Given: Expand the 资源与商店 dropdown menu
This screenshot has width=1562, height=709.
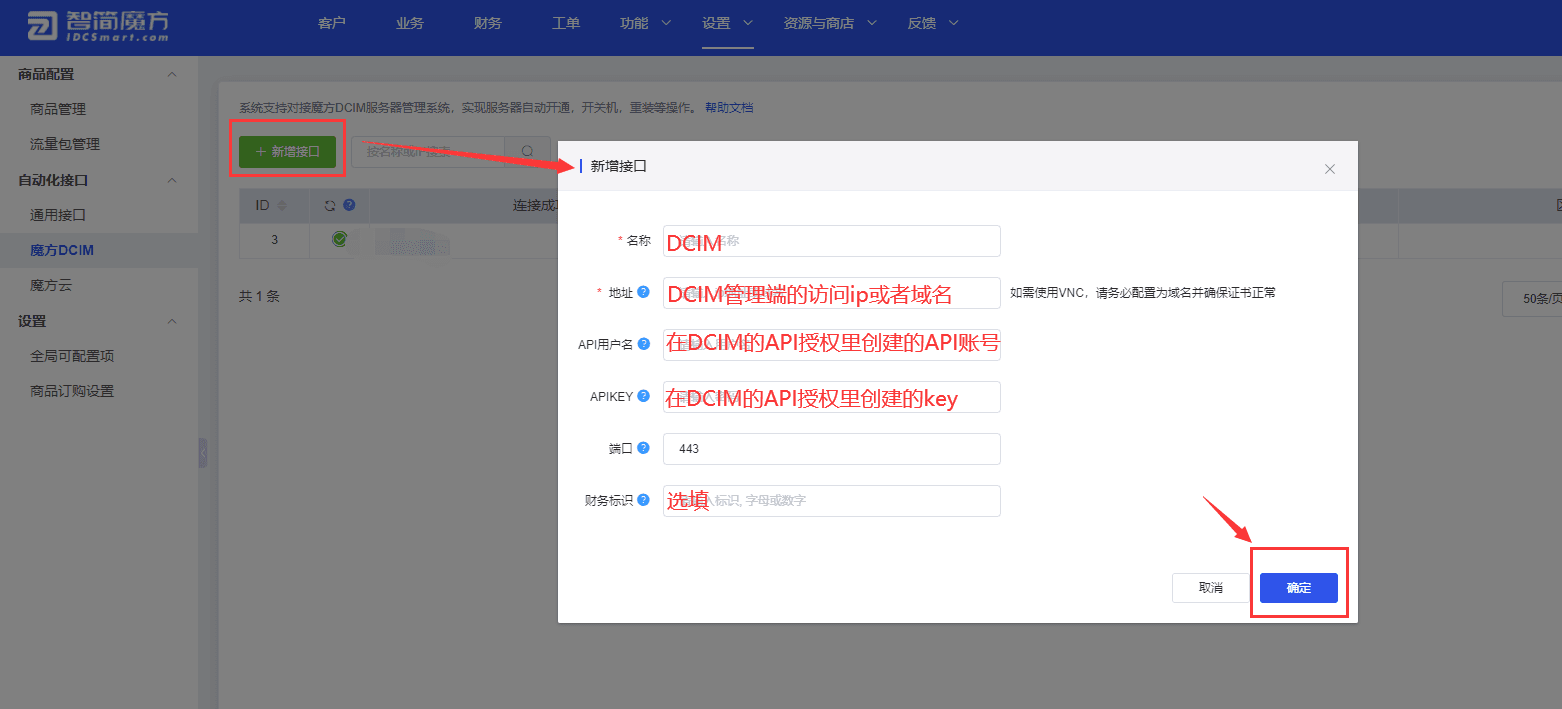Looking at the screenshot, I should pos(830,23).
